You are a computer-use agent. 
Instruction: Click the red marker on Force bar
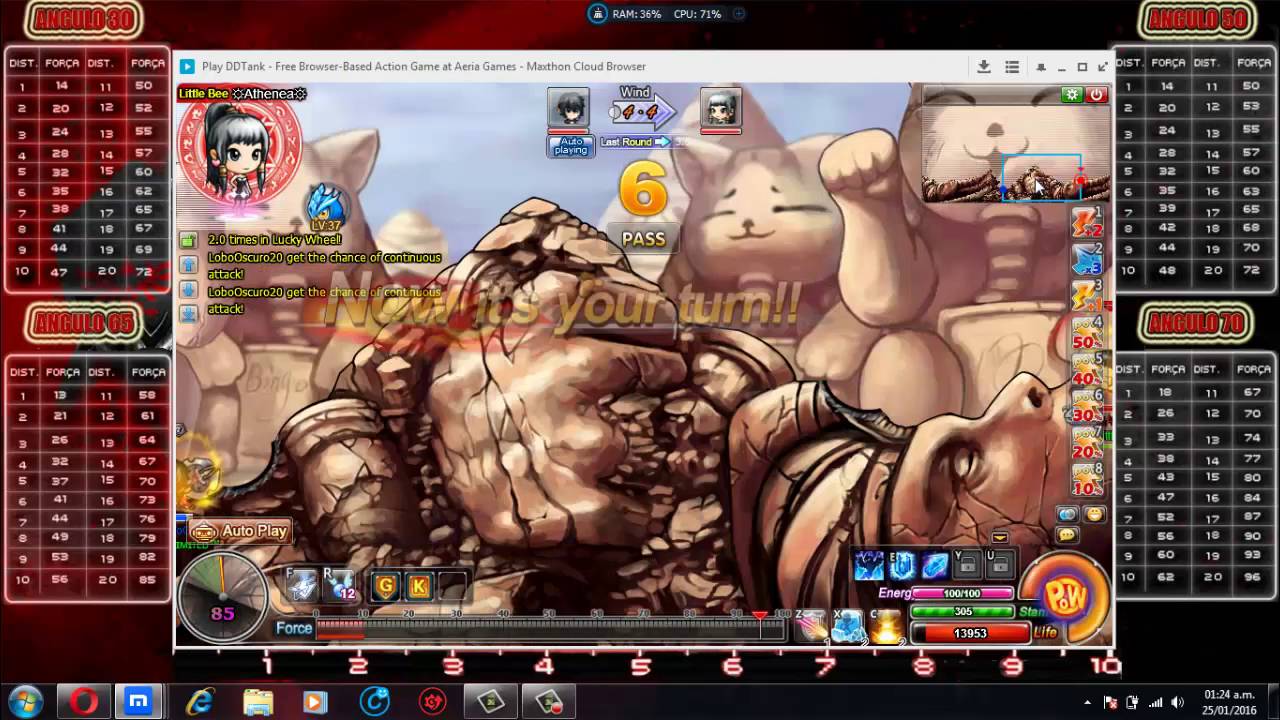760,615
